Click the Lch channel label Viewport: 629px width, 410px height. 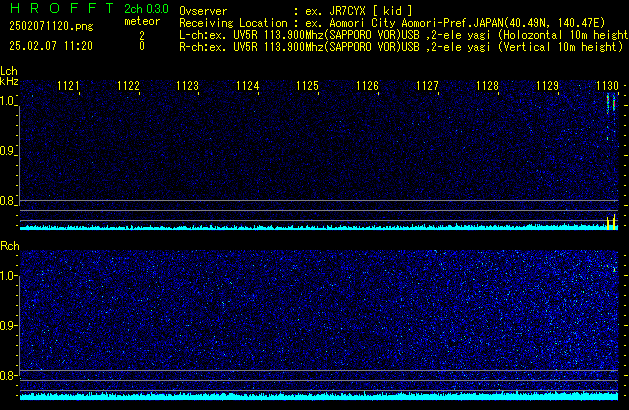9,71
